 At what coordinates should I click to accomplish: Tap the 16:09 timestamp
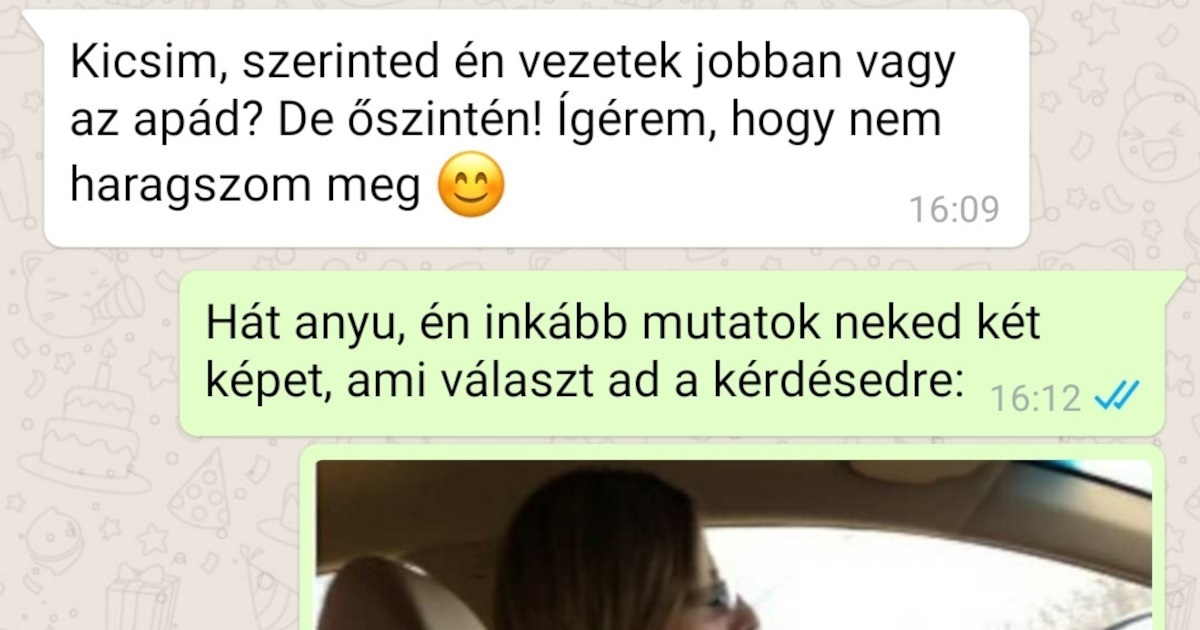point(954,210)
